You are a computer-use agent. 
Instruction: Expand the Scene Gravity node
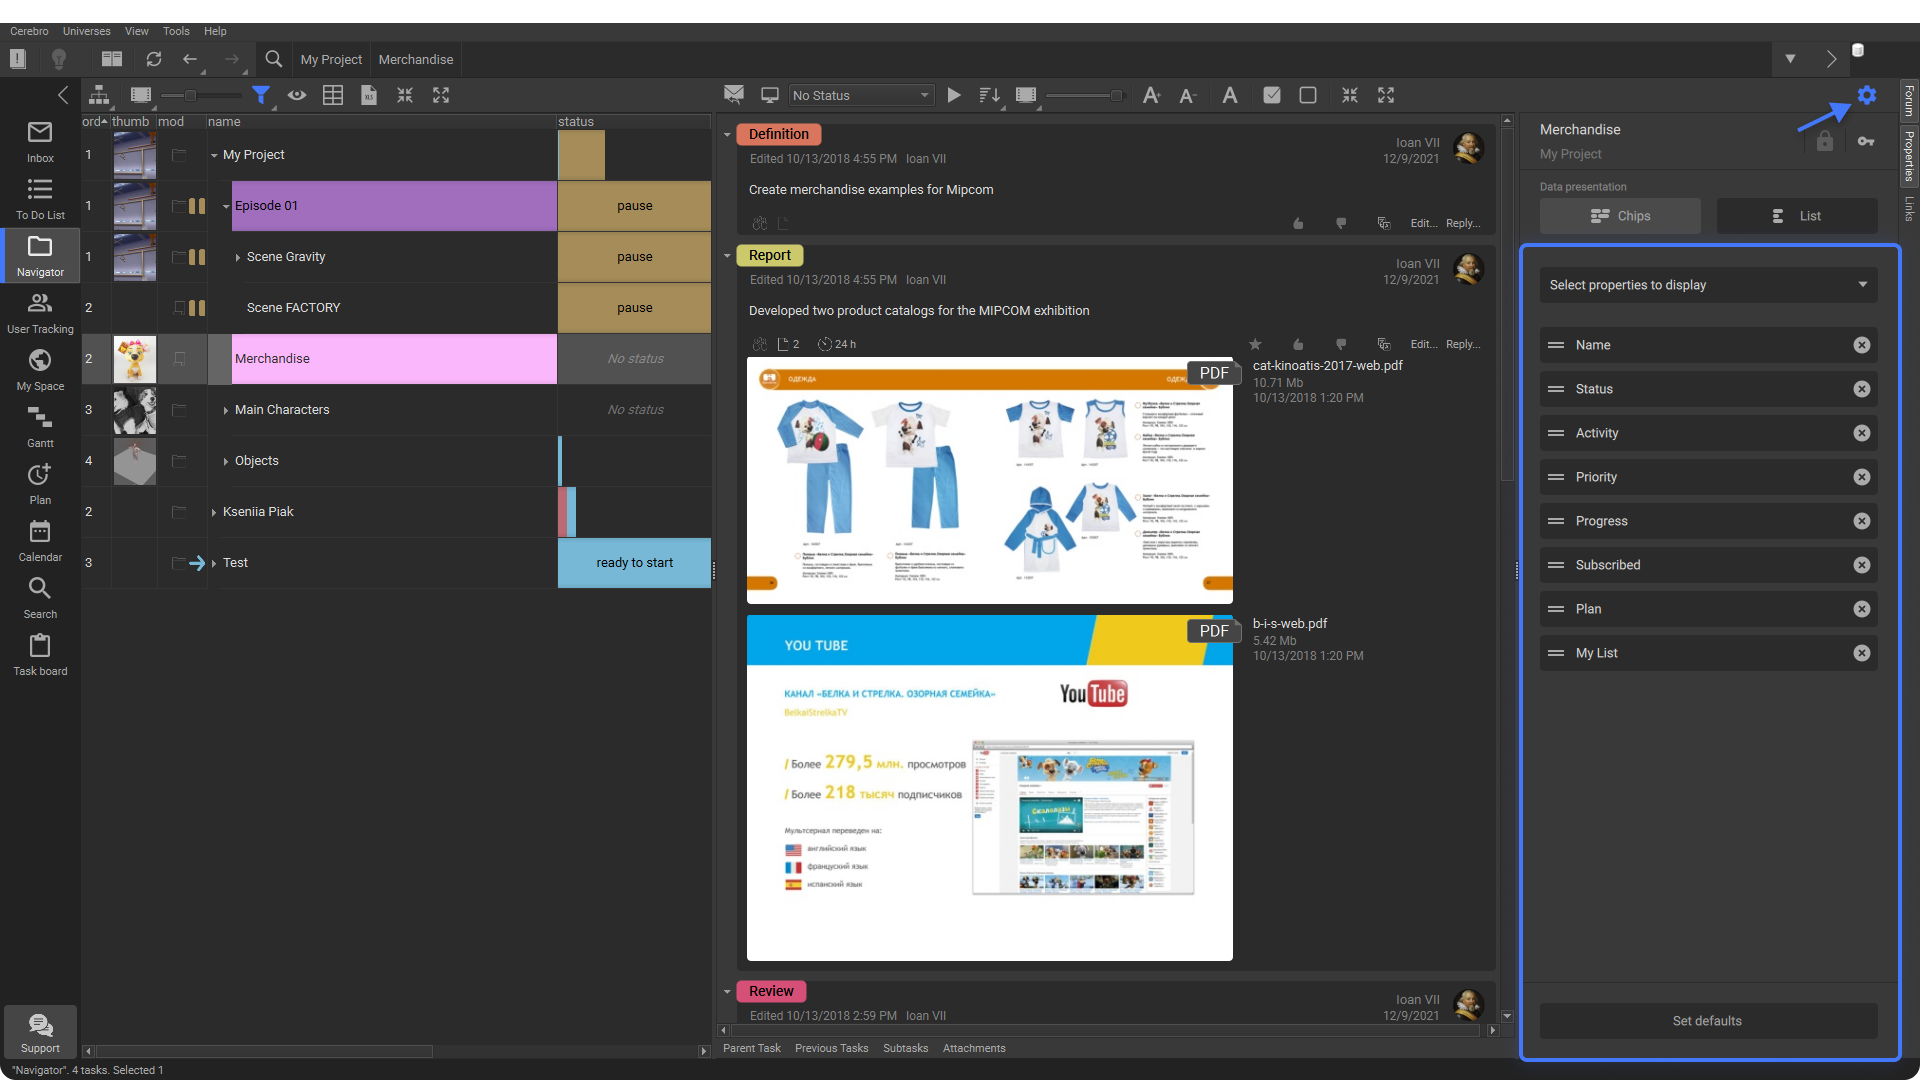pos(238,257)
